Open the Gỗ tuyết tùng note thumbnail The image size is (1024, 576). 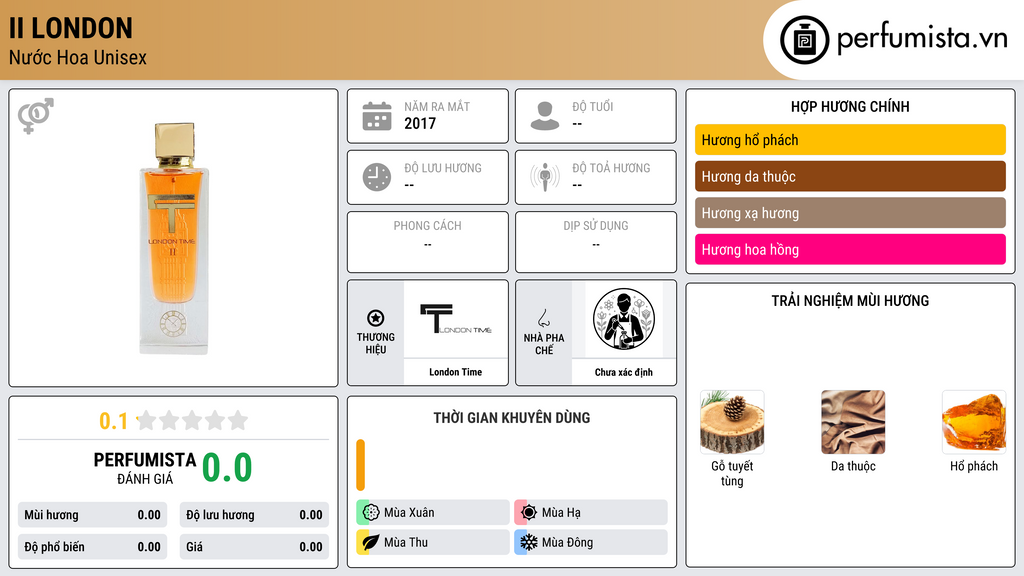732,422
